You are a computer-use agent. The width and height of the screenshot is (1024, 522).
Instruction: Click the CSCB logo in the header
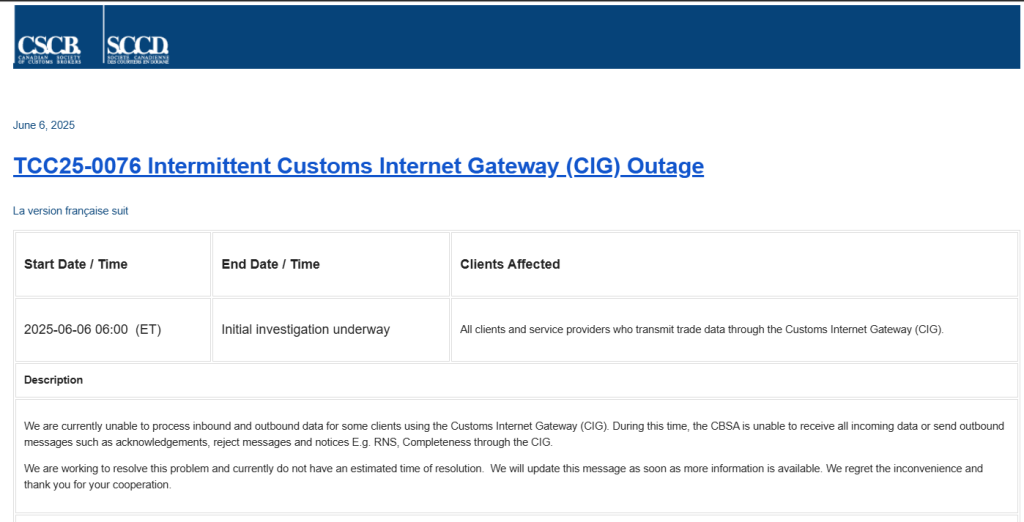coord(49,49)
